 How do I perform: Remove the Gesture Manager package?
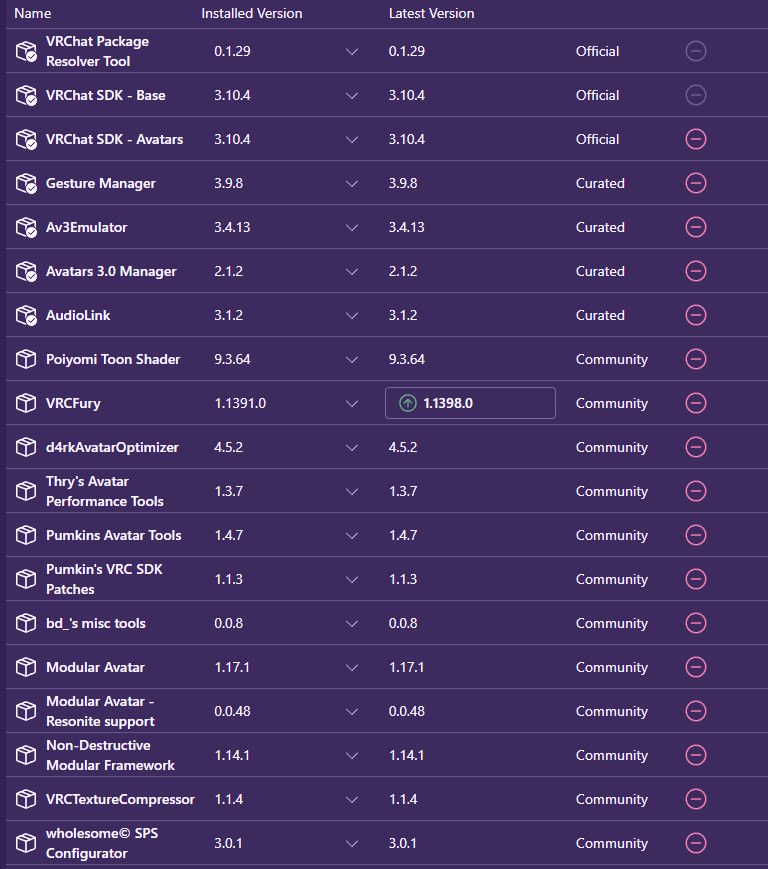695,183
